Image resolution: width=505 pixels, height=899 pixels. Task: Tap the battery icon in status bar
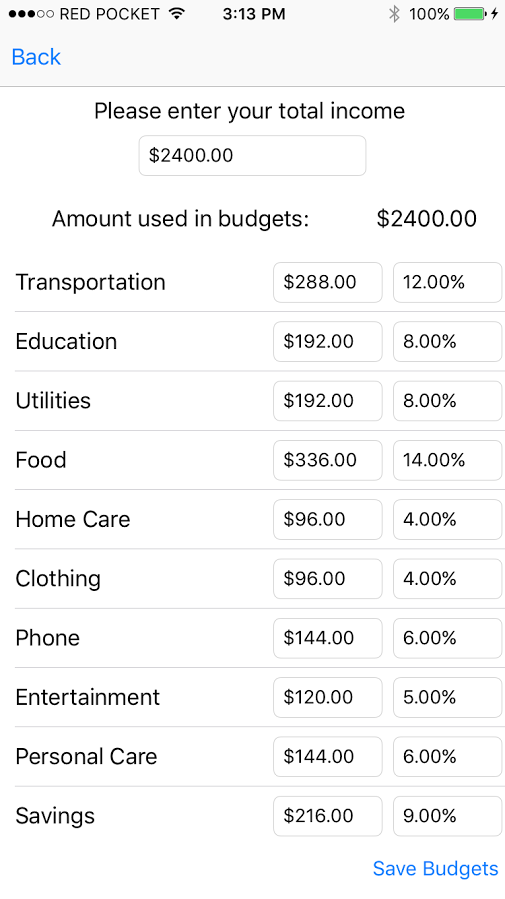(470, 14)
